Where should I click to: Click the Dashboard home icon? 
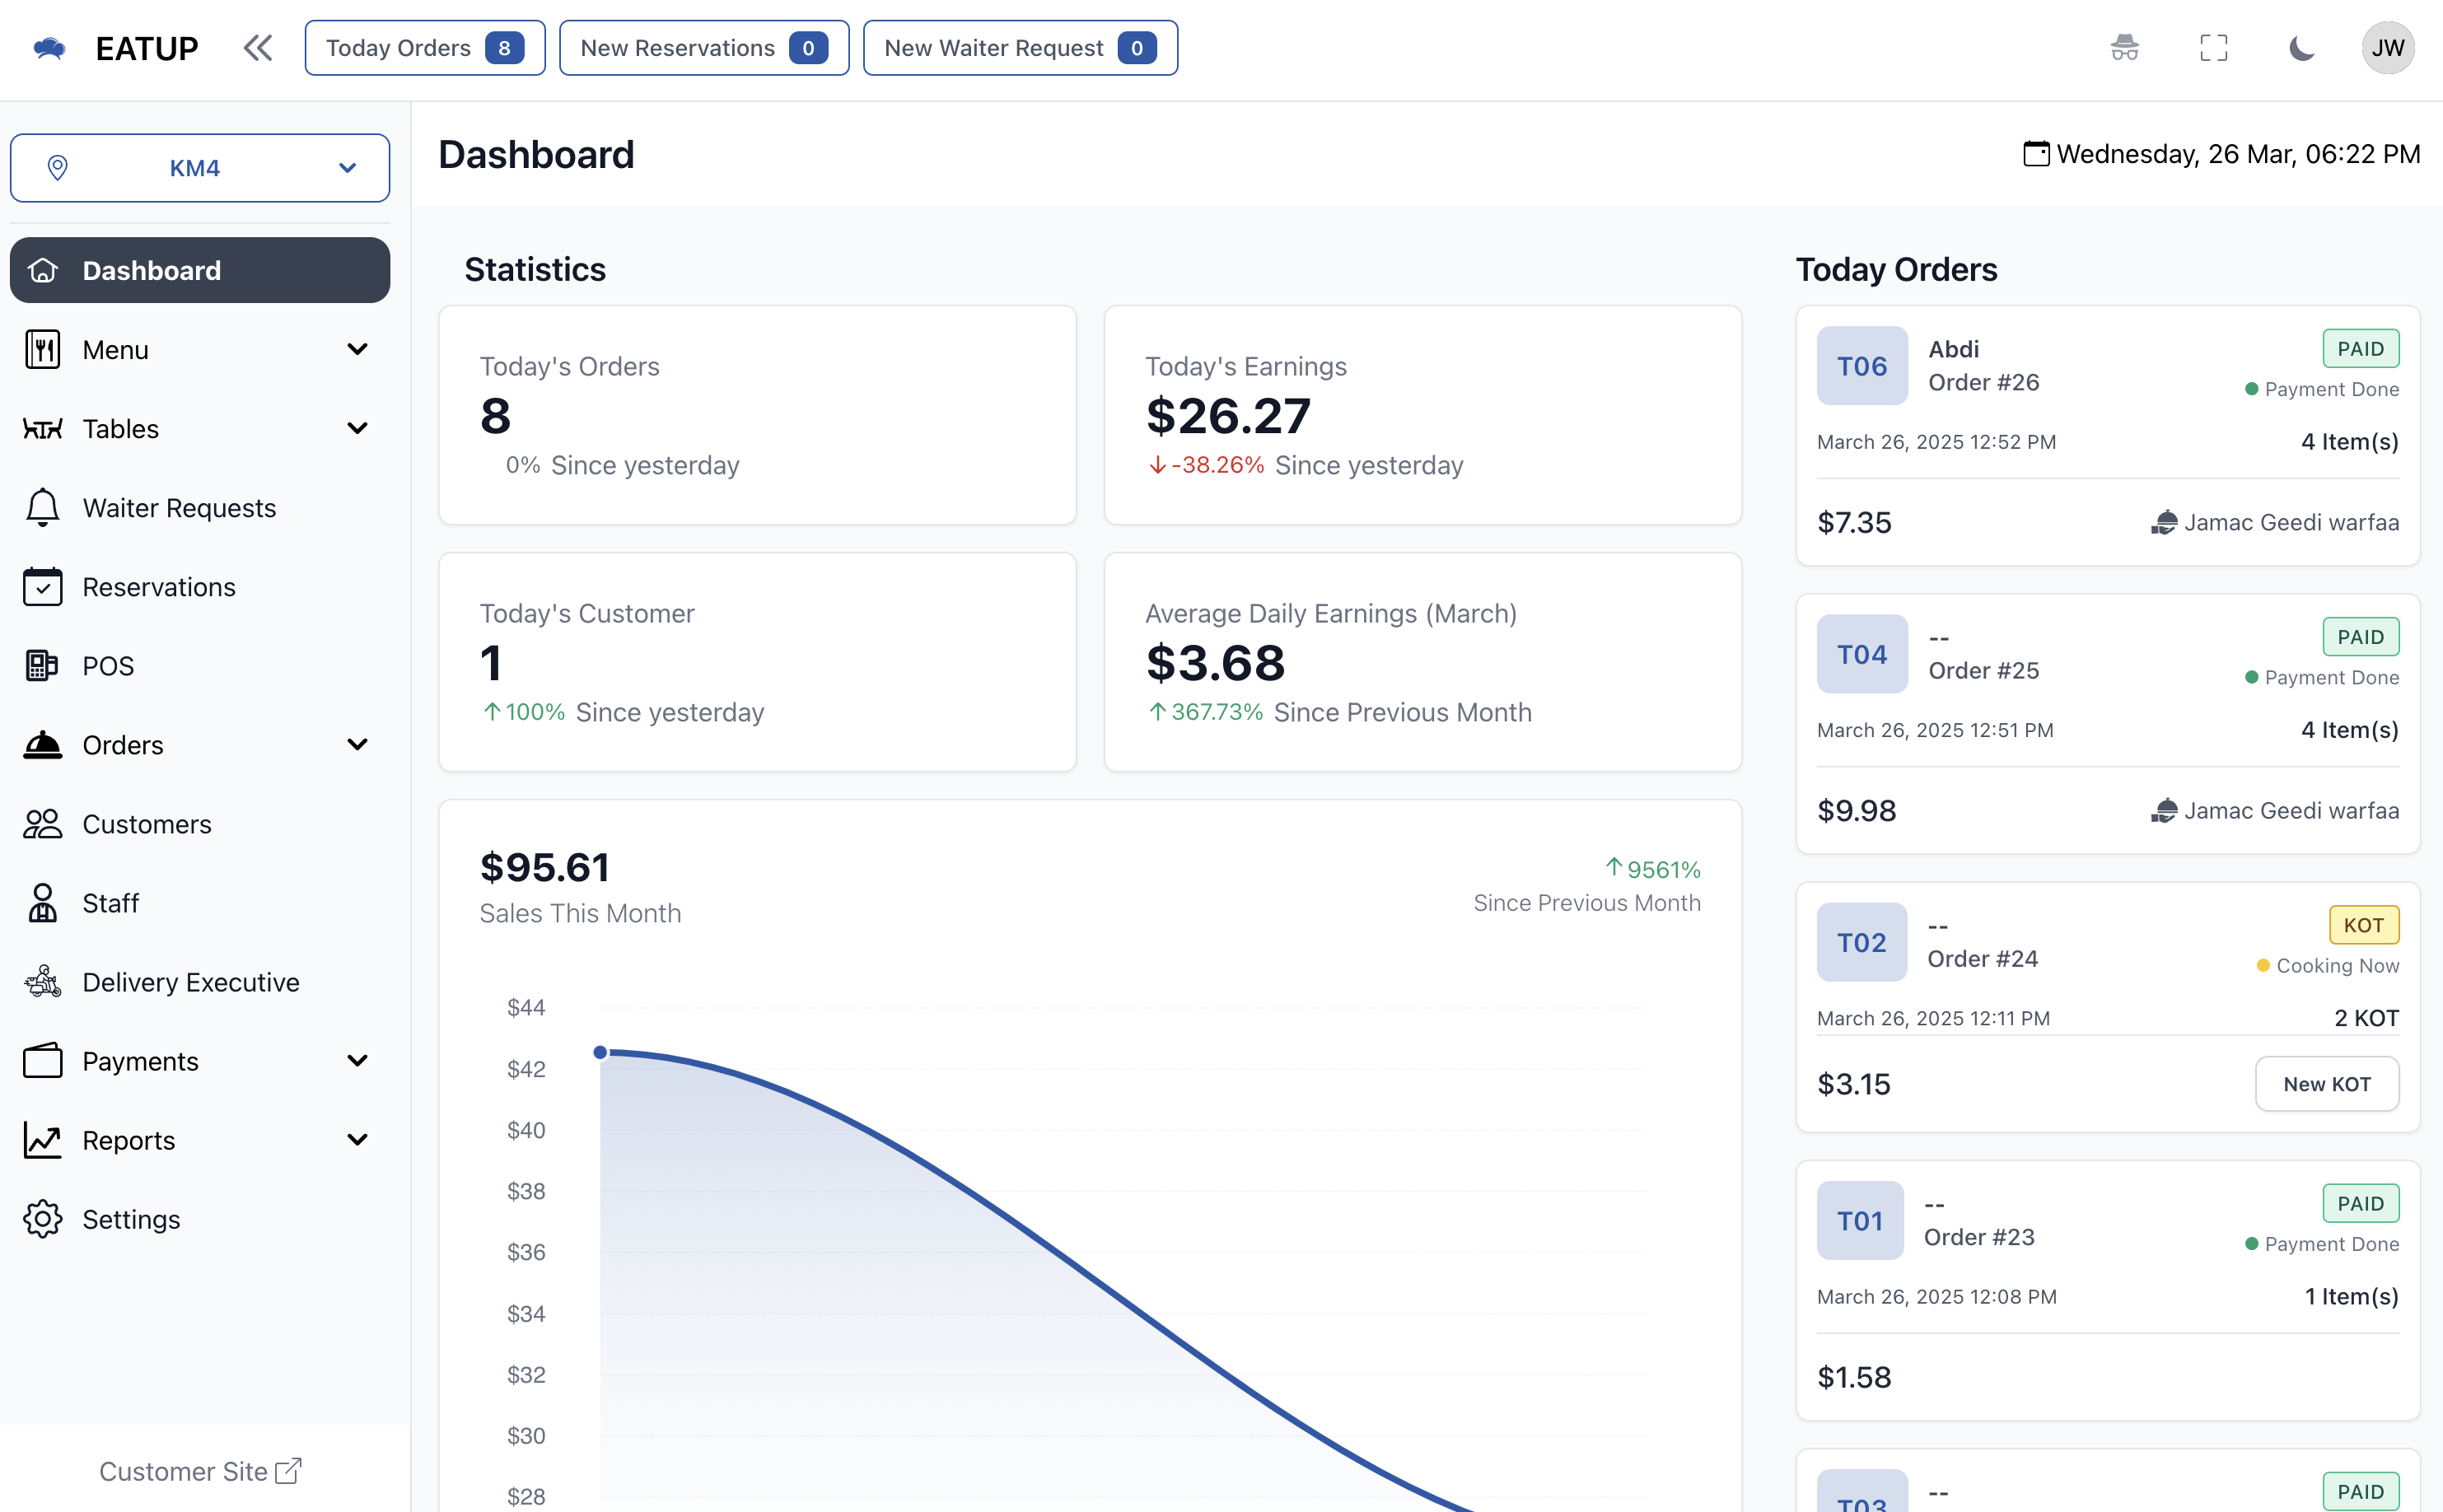(x=43, y=270)
